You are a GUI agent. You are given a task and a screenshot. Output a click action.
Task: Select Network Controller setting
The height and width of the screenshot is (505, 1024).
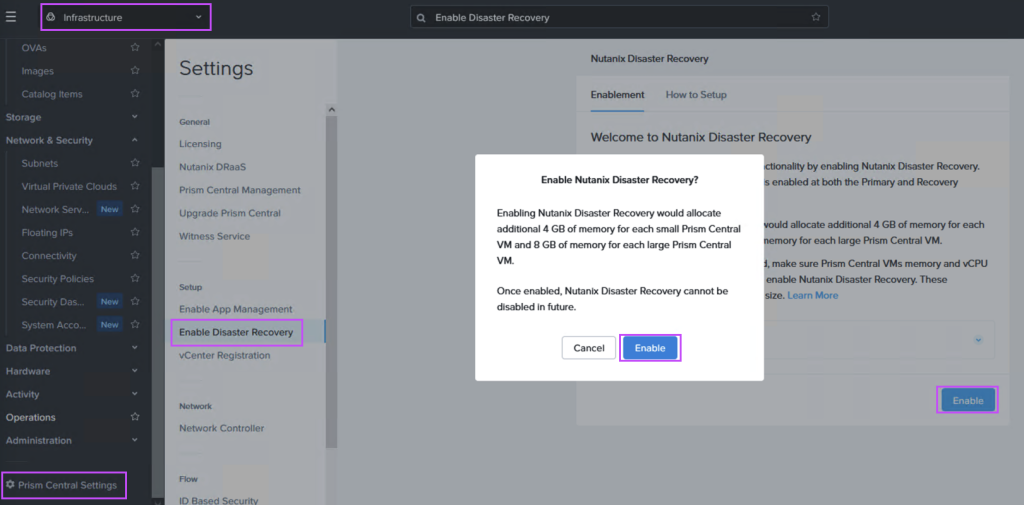(221, 428)
